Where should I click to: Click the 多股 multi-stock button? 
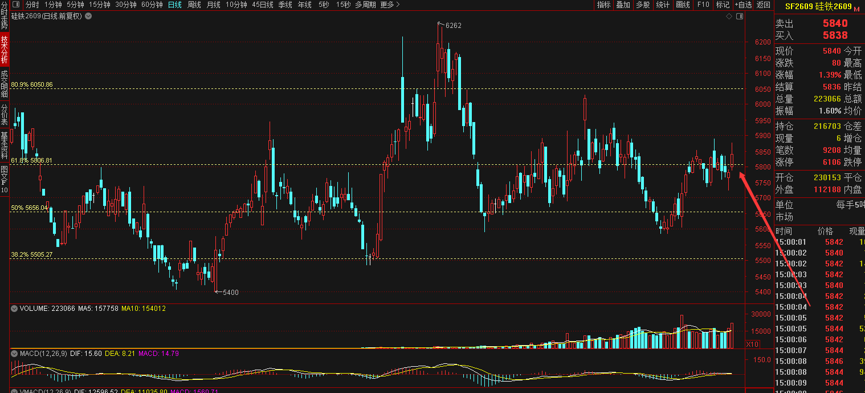point(643,4)
